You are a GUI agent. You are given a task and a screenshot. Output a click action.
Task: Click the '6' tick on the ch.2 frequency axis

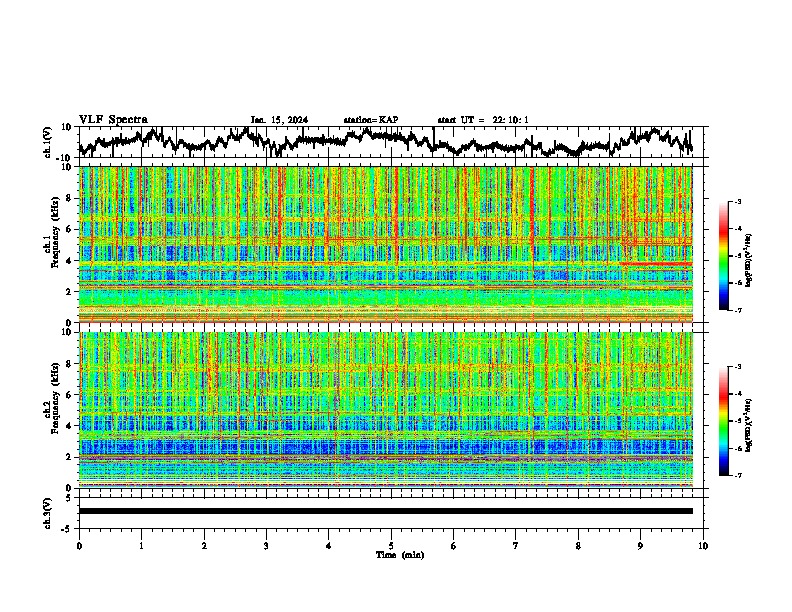tap(68, 395)
